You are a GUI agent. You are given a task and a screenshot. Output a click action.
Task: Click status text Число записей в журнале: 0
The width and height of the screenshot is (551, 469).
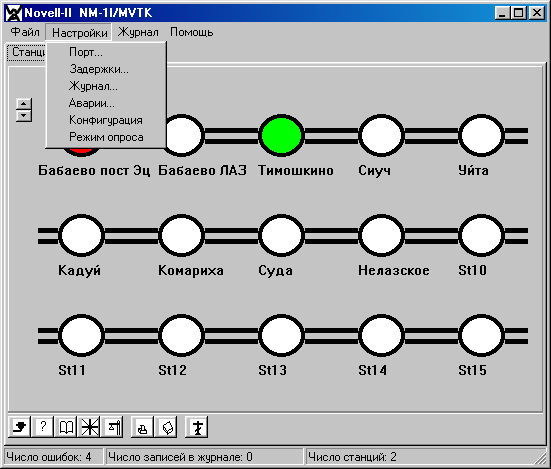click(181, 457)
